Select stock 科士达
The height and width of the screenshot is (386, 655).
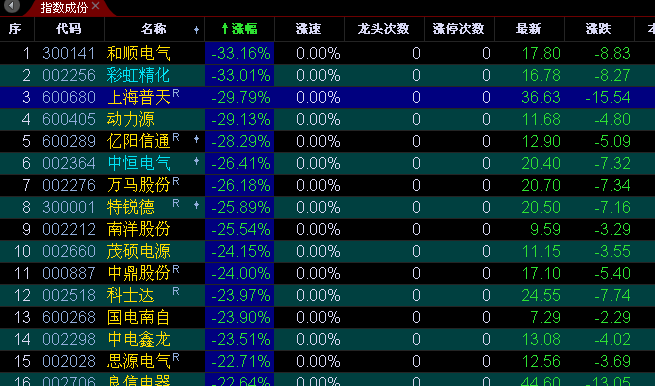(x=131, y=295)
